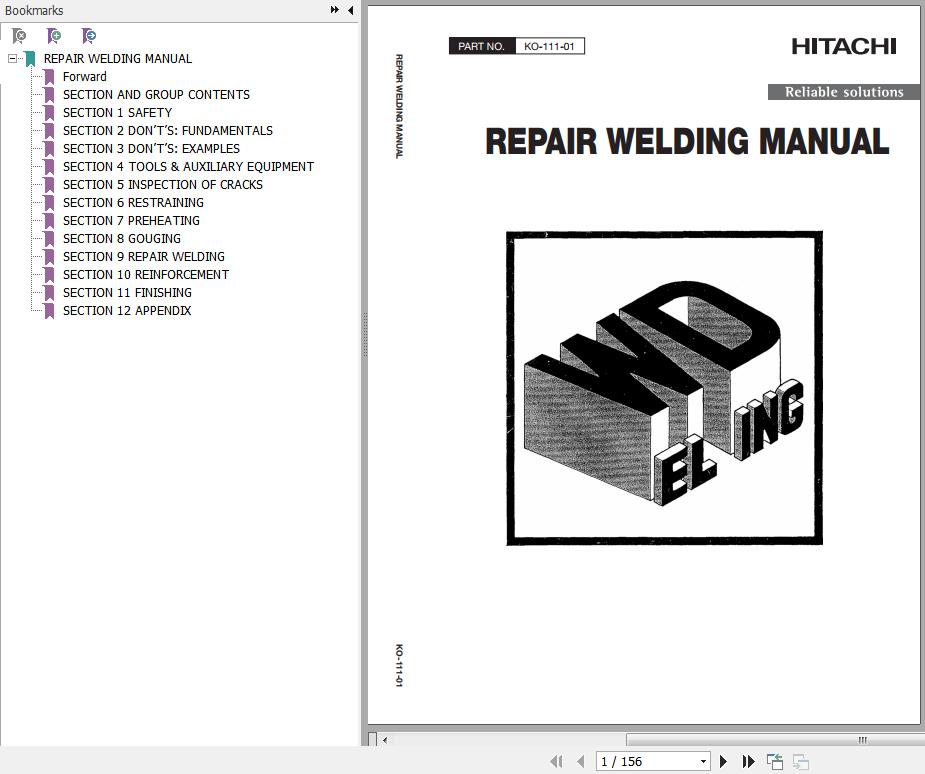This screenshot has width=925, height=774.
Task: Click the REPAIR WELDING MANUAL page title
Action: click(687, 142)
